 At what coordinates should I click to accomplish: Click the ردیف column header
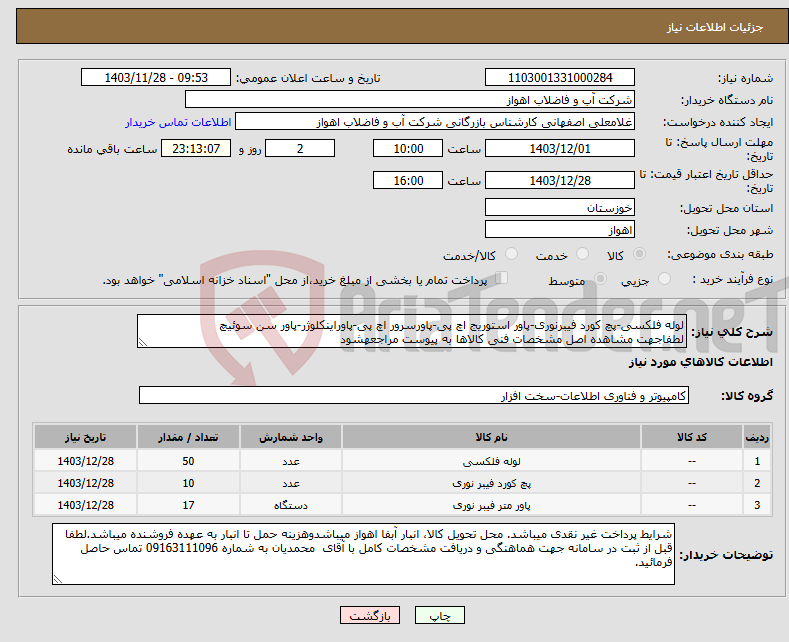(757, 437)
